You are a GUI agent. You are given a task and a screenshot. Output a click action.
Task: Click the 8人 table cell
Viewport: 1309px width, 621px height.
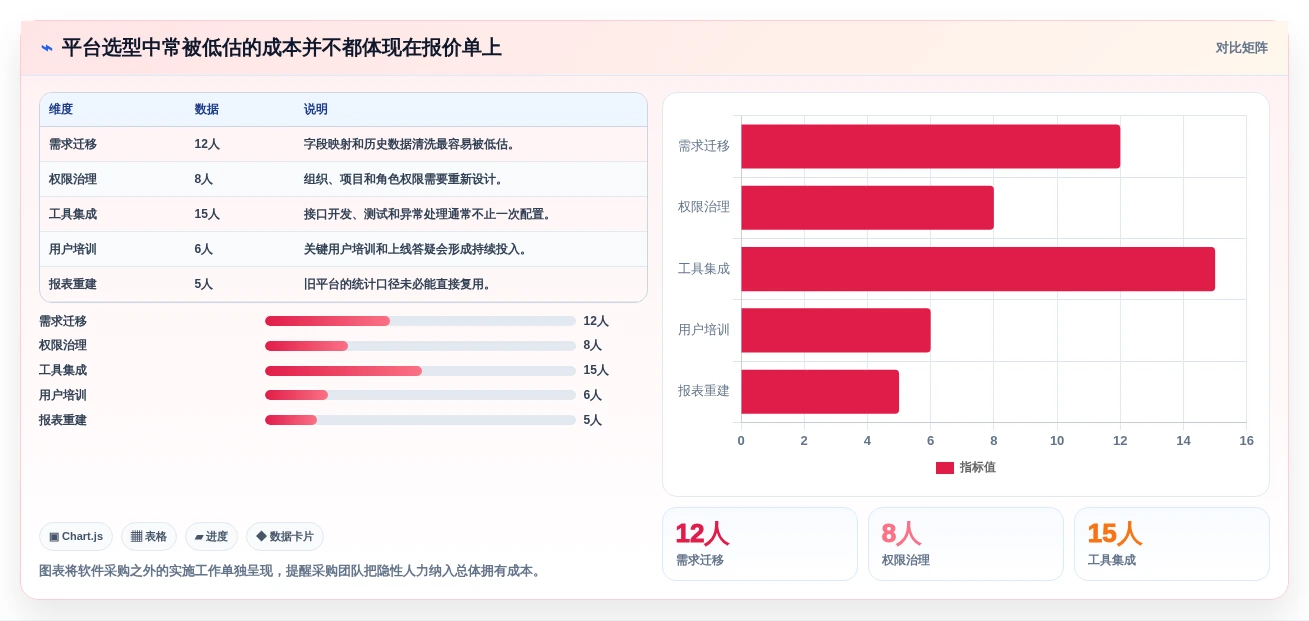(204, 179)
